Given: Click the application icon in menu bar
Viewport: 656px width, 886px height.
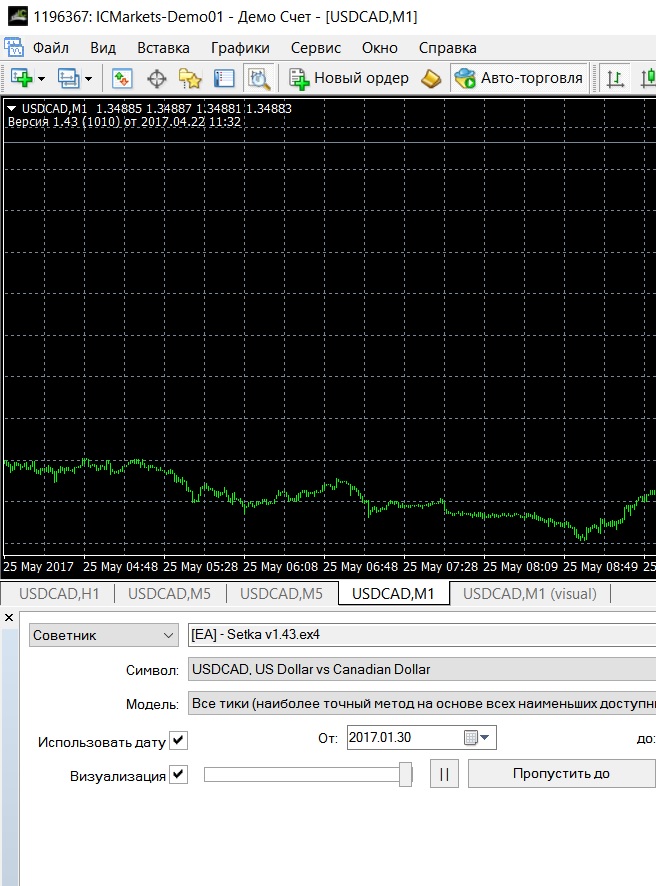Looking at the screenshot, I should point(14,47).
